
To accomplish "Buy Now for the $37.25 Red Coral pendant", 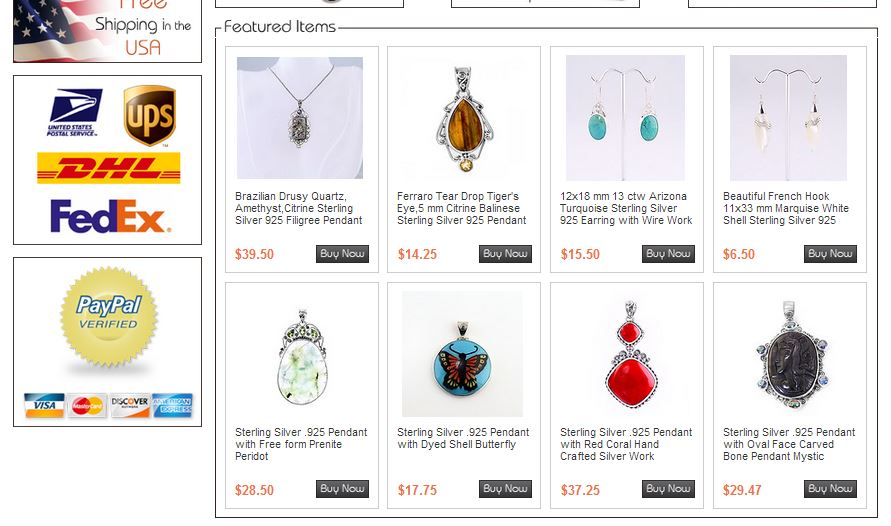I will [668, 489].
